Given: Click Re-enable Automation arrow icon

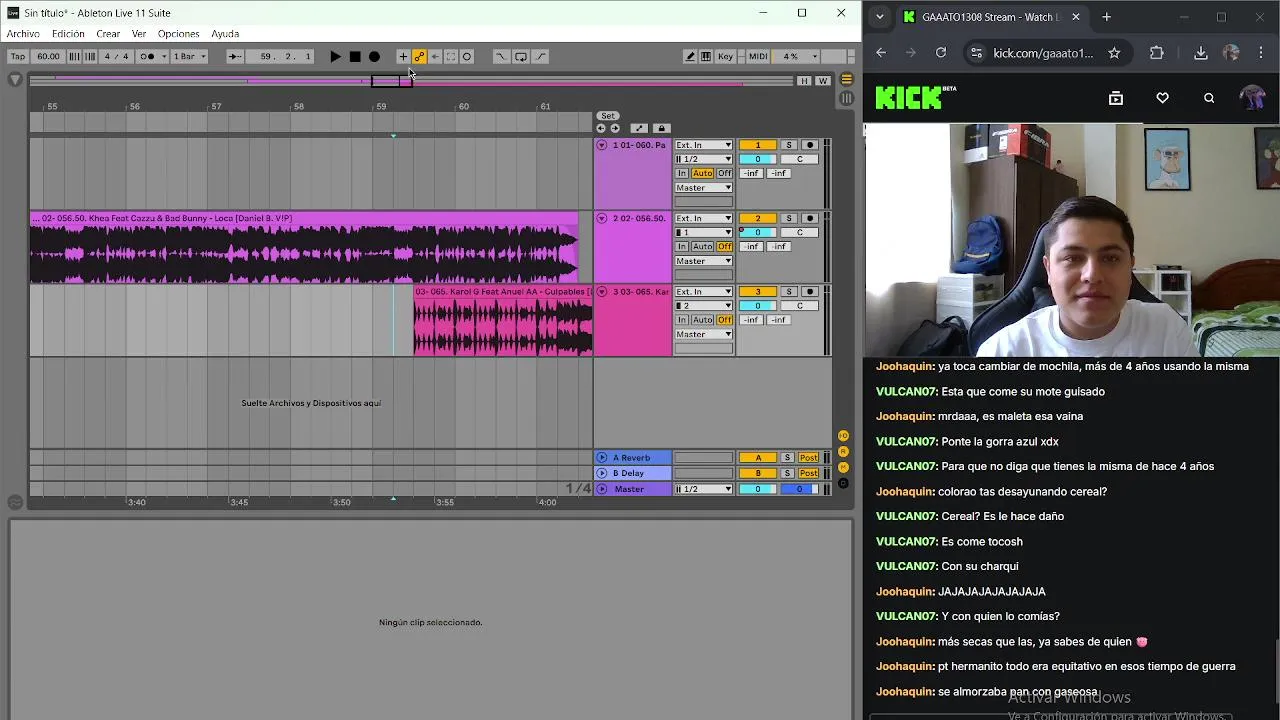Looking at the screenshot, I should pos(435,57).
